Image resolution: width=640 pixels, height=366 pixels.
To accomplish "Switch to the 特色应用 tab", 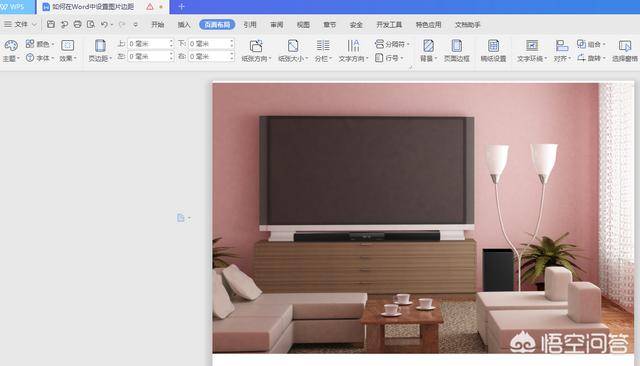I will click(428, 24).
